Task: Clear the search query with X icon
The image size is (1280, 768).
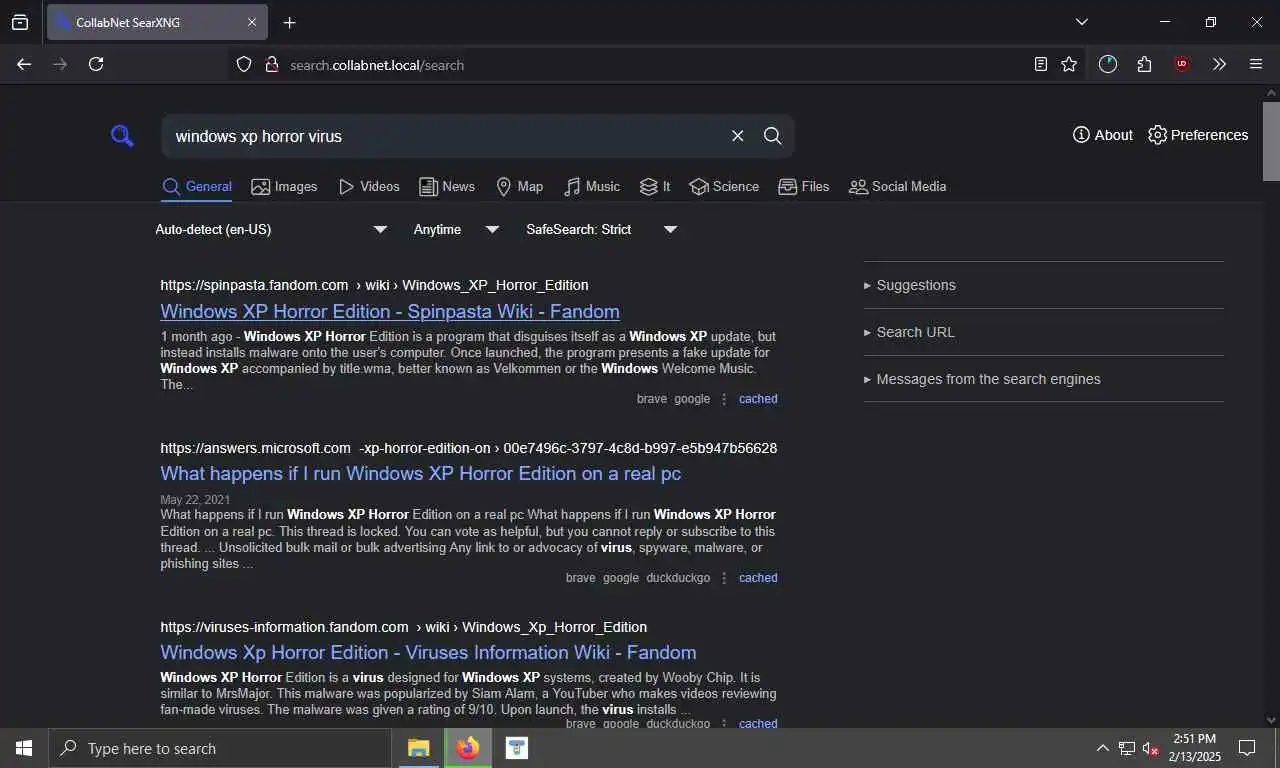Action: (738, 136)
